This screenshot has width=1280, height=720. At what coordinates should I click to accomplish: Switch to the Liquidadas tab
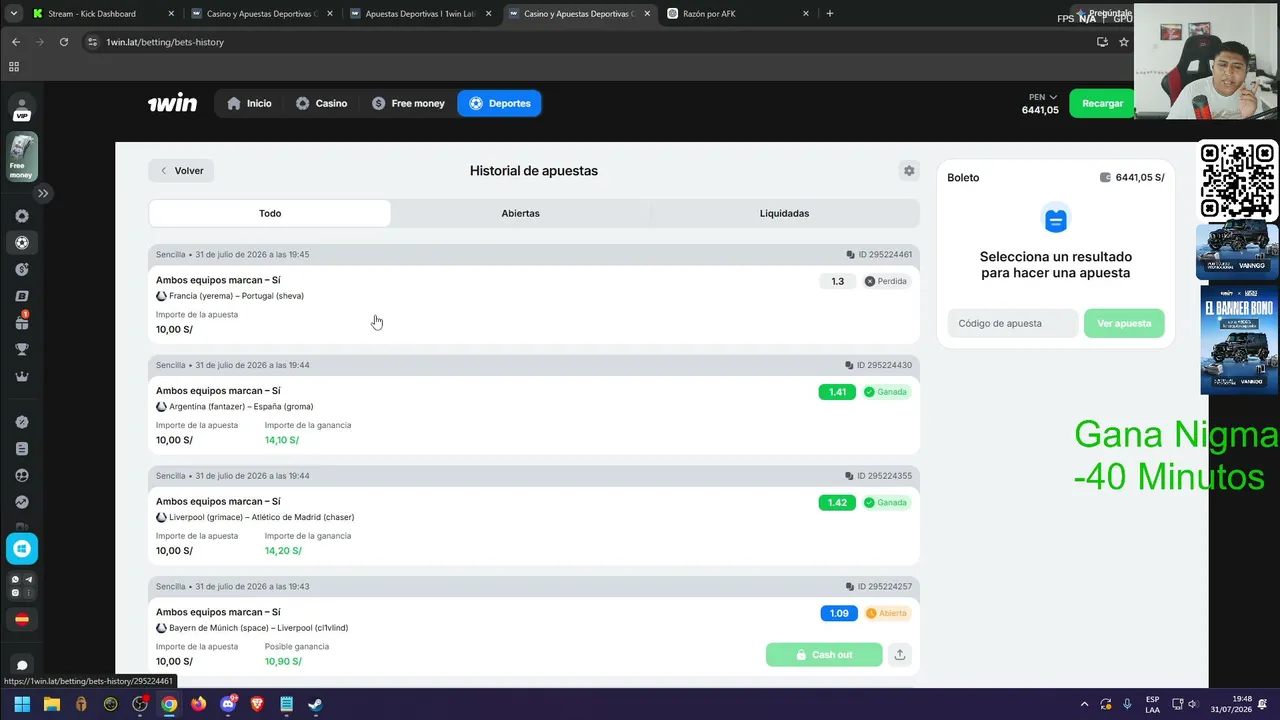[784, 213]
